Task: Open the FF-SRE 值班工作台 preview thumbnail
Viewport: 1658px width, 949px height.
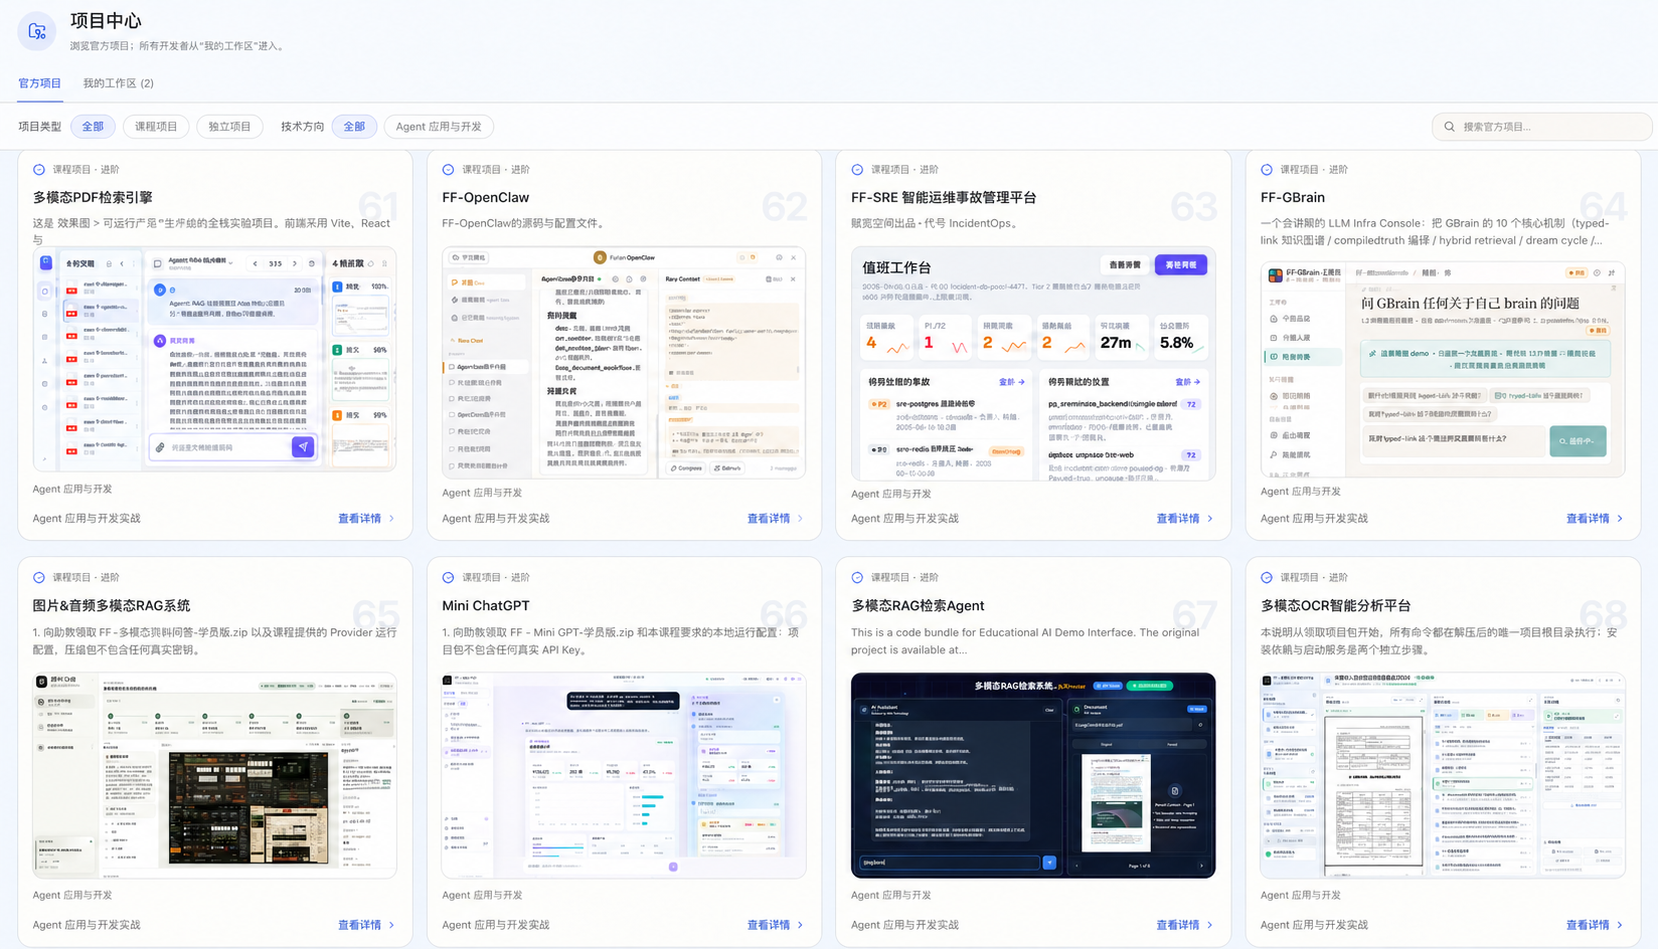Action: (x=1033, y=364)
